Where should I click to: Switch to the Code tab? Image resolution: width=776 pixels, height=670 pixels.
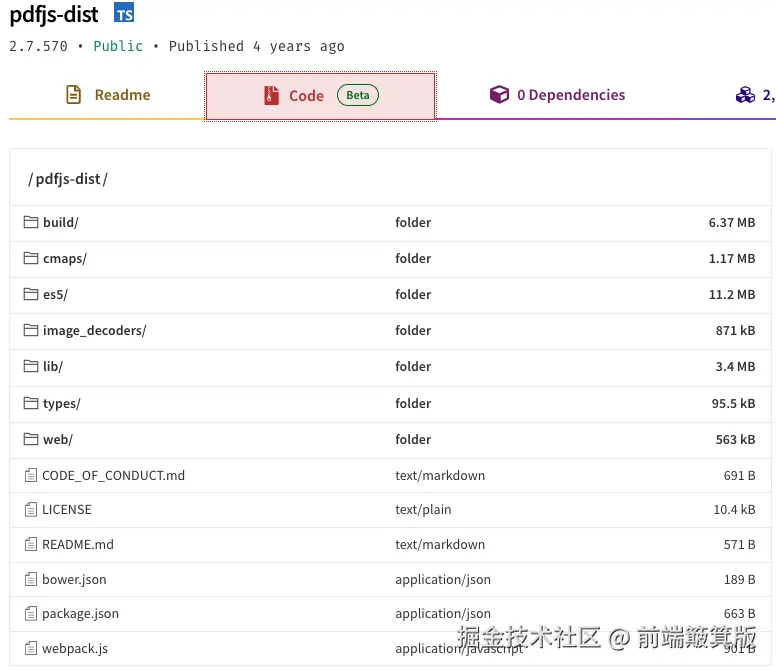321,96
